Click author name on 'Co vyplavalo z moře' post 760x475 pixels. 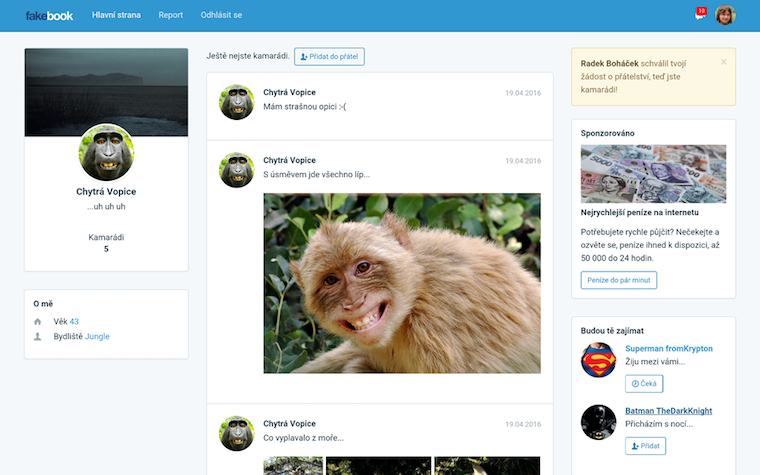coord(289,424)
